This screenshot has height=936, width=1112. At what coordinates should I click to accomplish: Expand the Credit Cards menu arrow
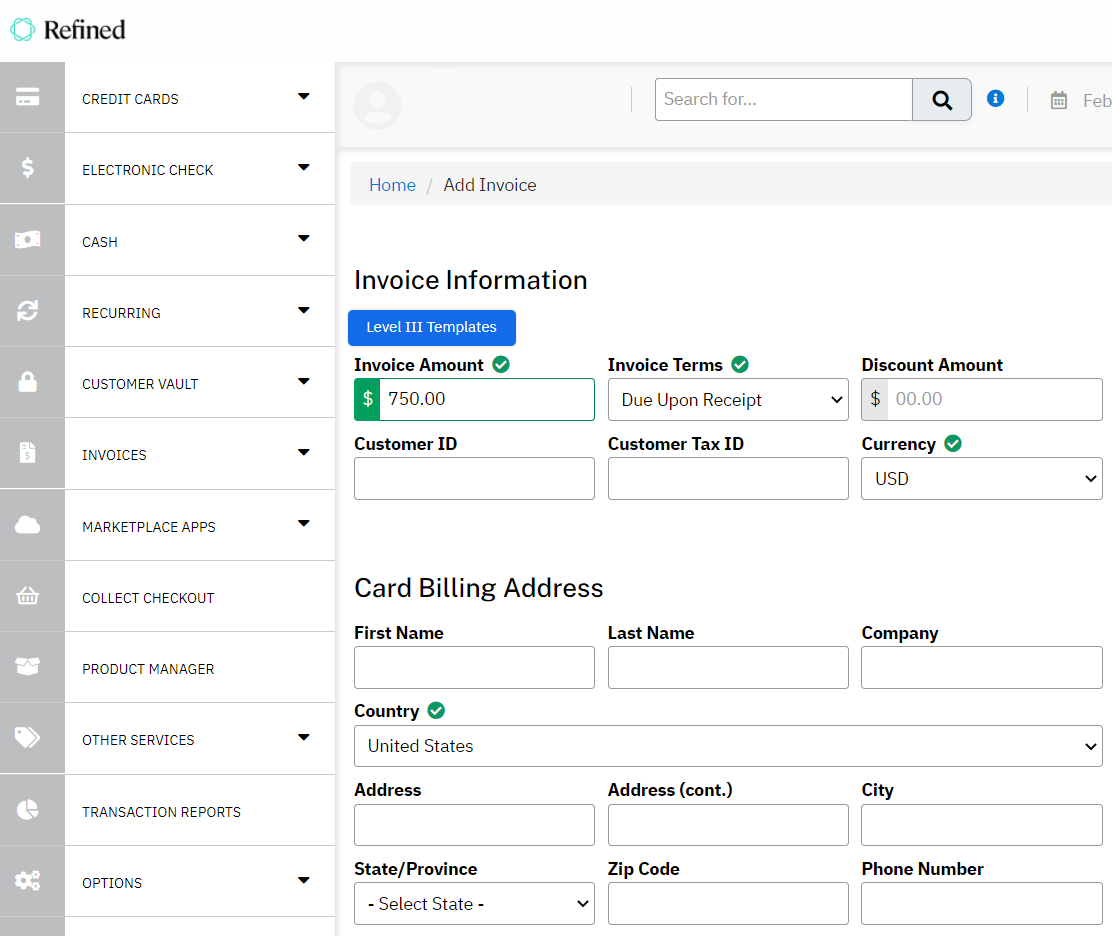[304, 96]
